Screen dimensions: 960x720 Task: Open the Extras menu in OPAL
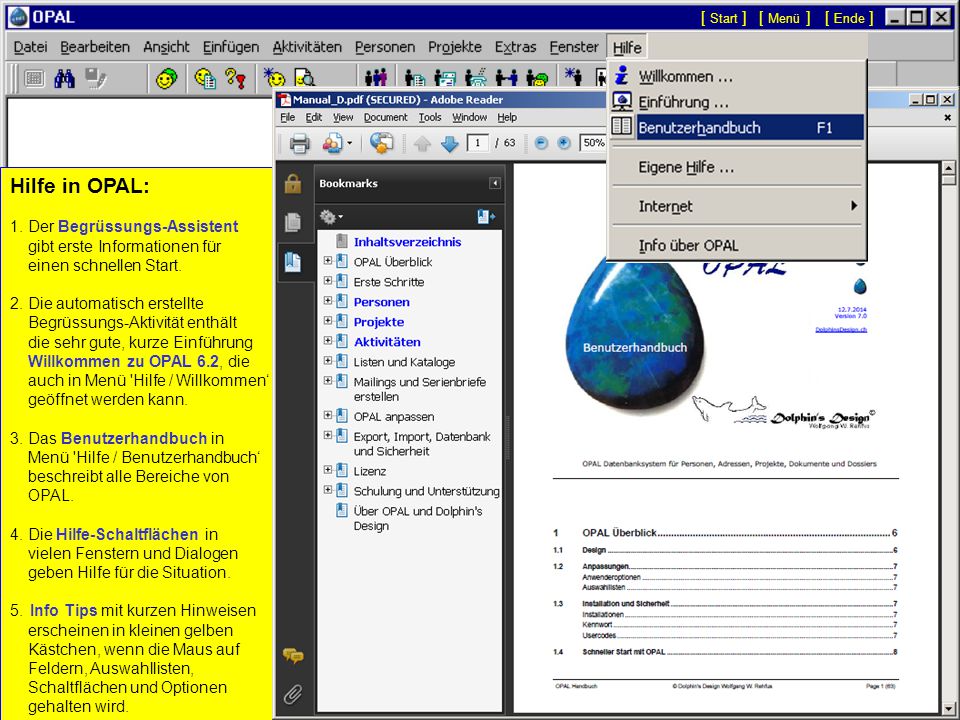click(515, 47)
